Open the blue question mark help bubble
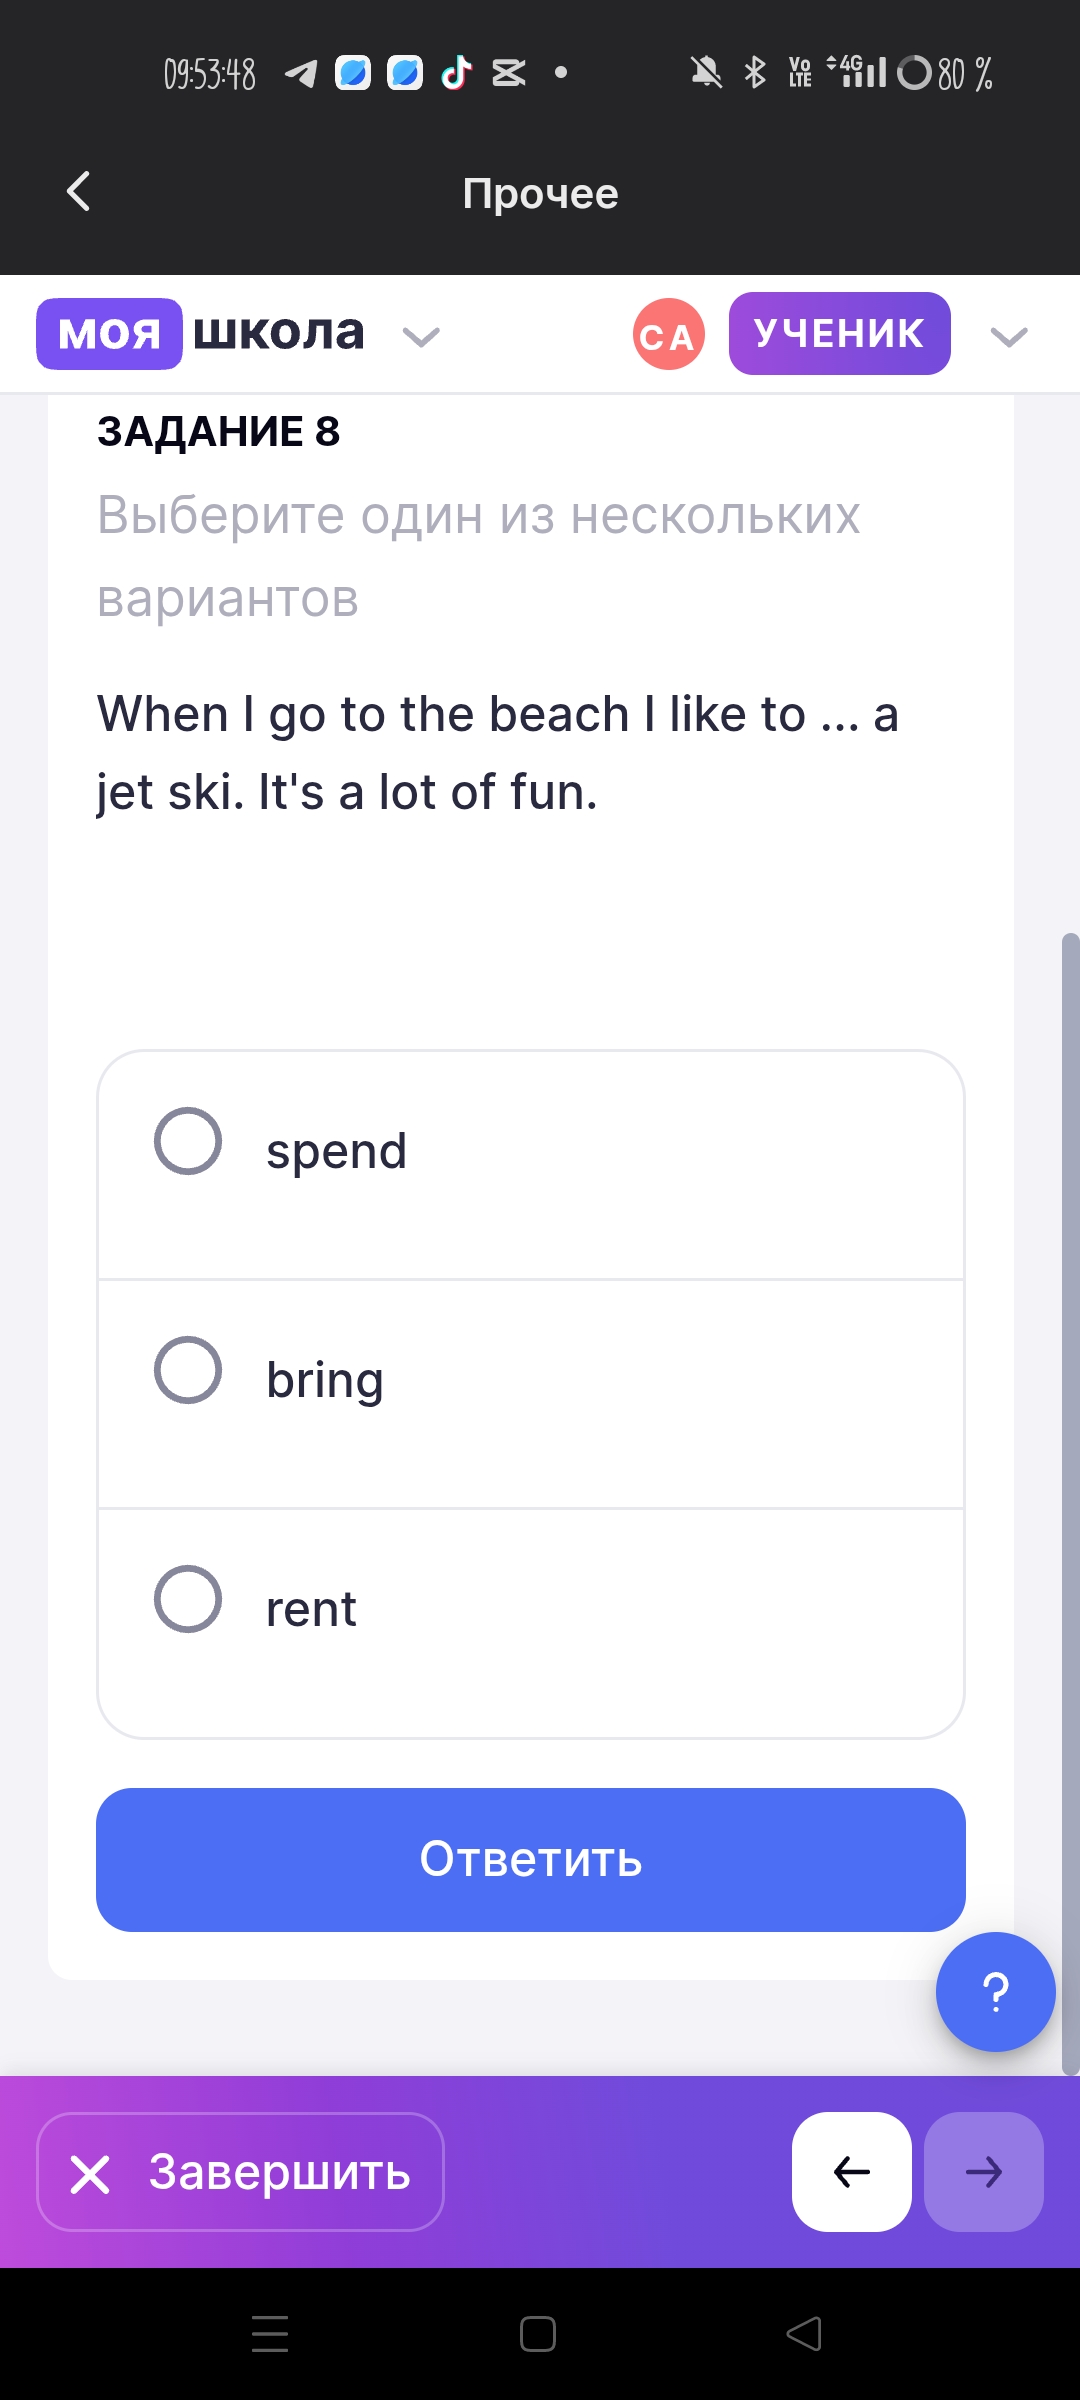The width and height of the screenshot is (1080, 2400). 995,1992
